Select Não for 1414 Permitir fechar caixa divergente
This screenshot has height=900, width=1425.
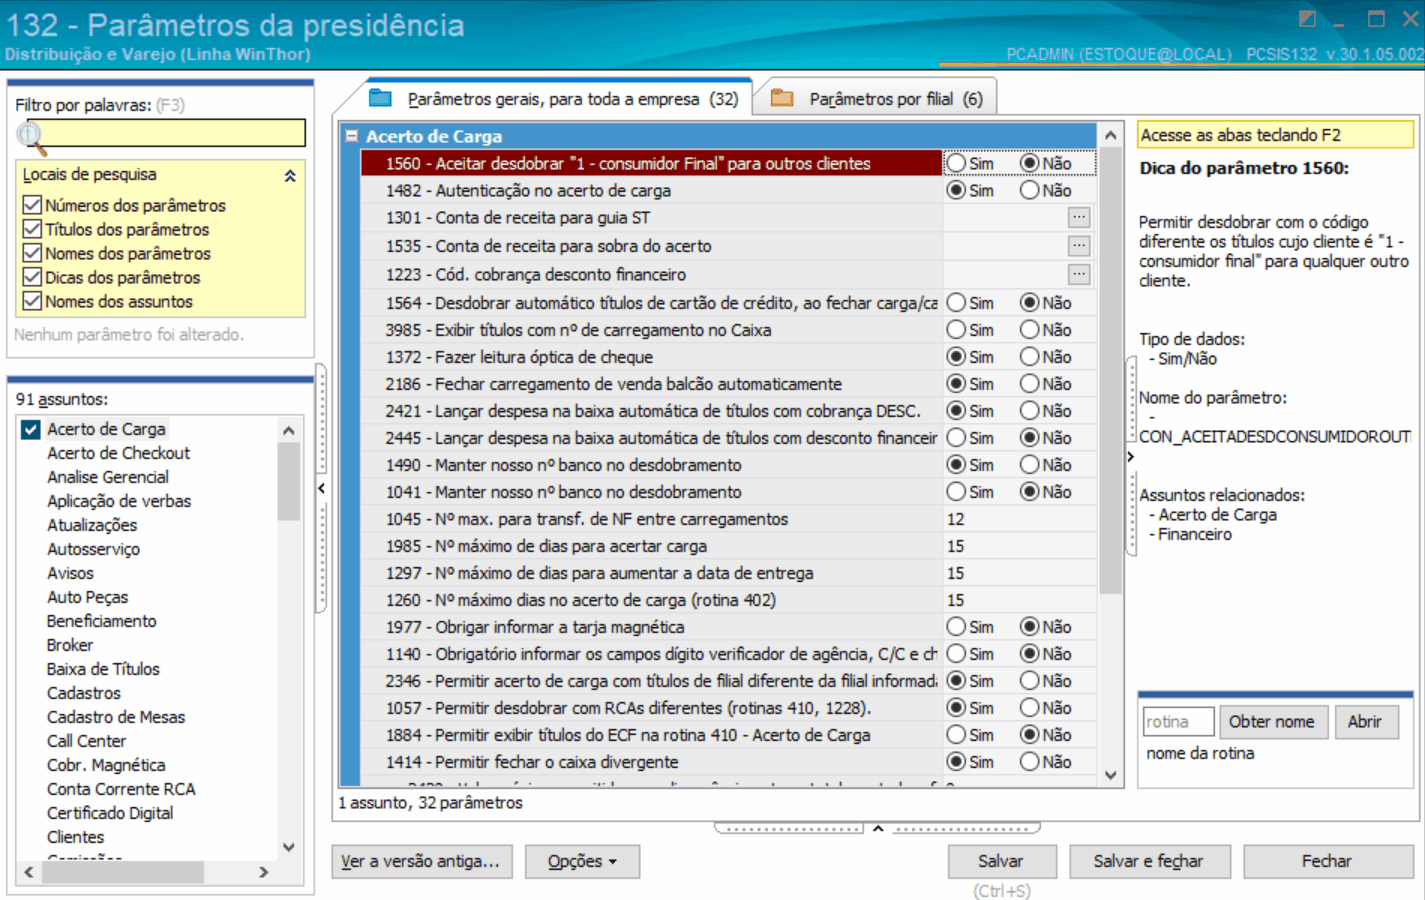[x=1029, y=761]
